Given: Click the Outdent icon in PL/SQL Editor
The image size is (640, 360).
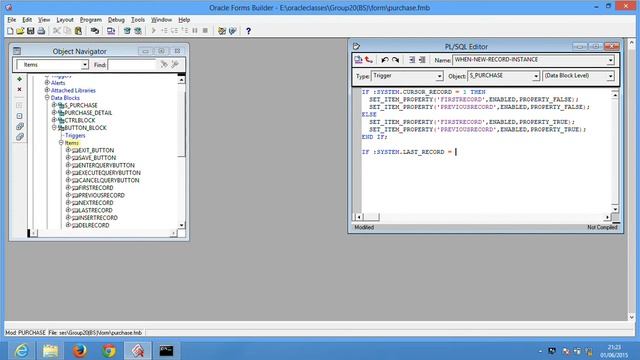Looking at the screenshot, I should (422, 60).
